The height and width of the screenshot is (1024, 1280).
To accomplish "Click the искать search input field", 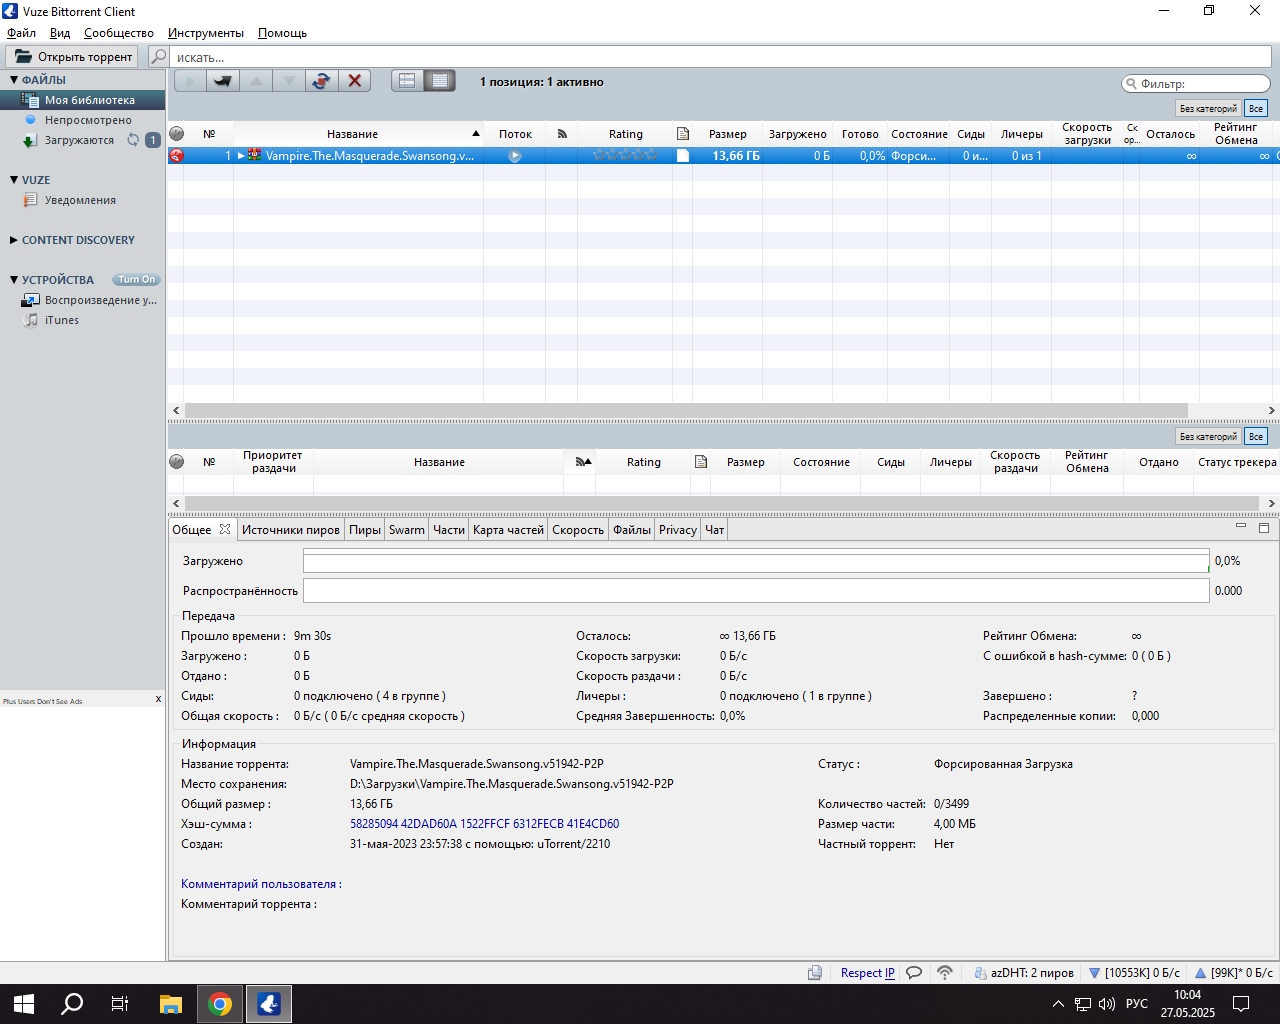I will pos(720,57).
